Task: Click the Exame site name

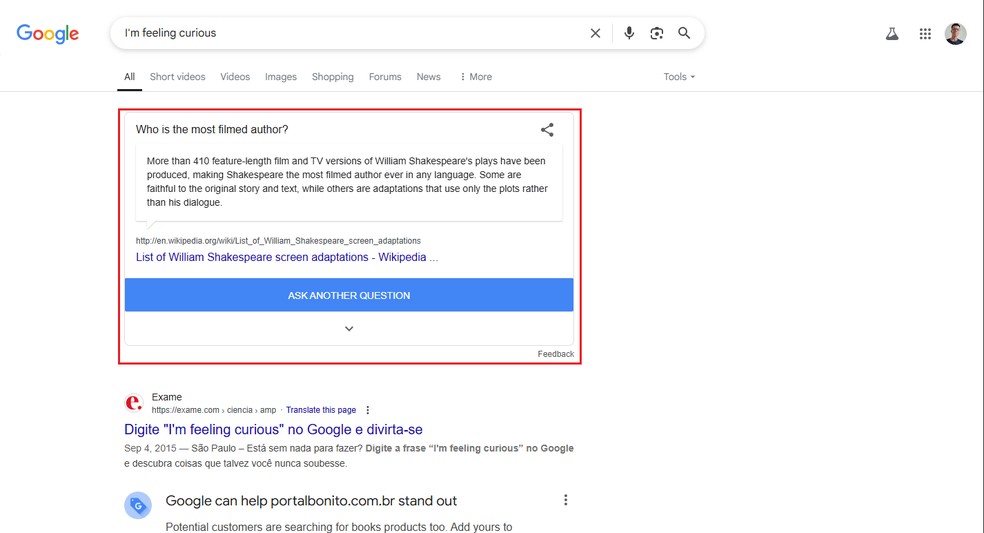Action: (x=167, y=397)
